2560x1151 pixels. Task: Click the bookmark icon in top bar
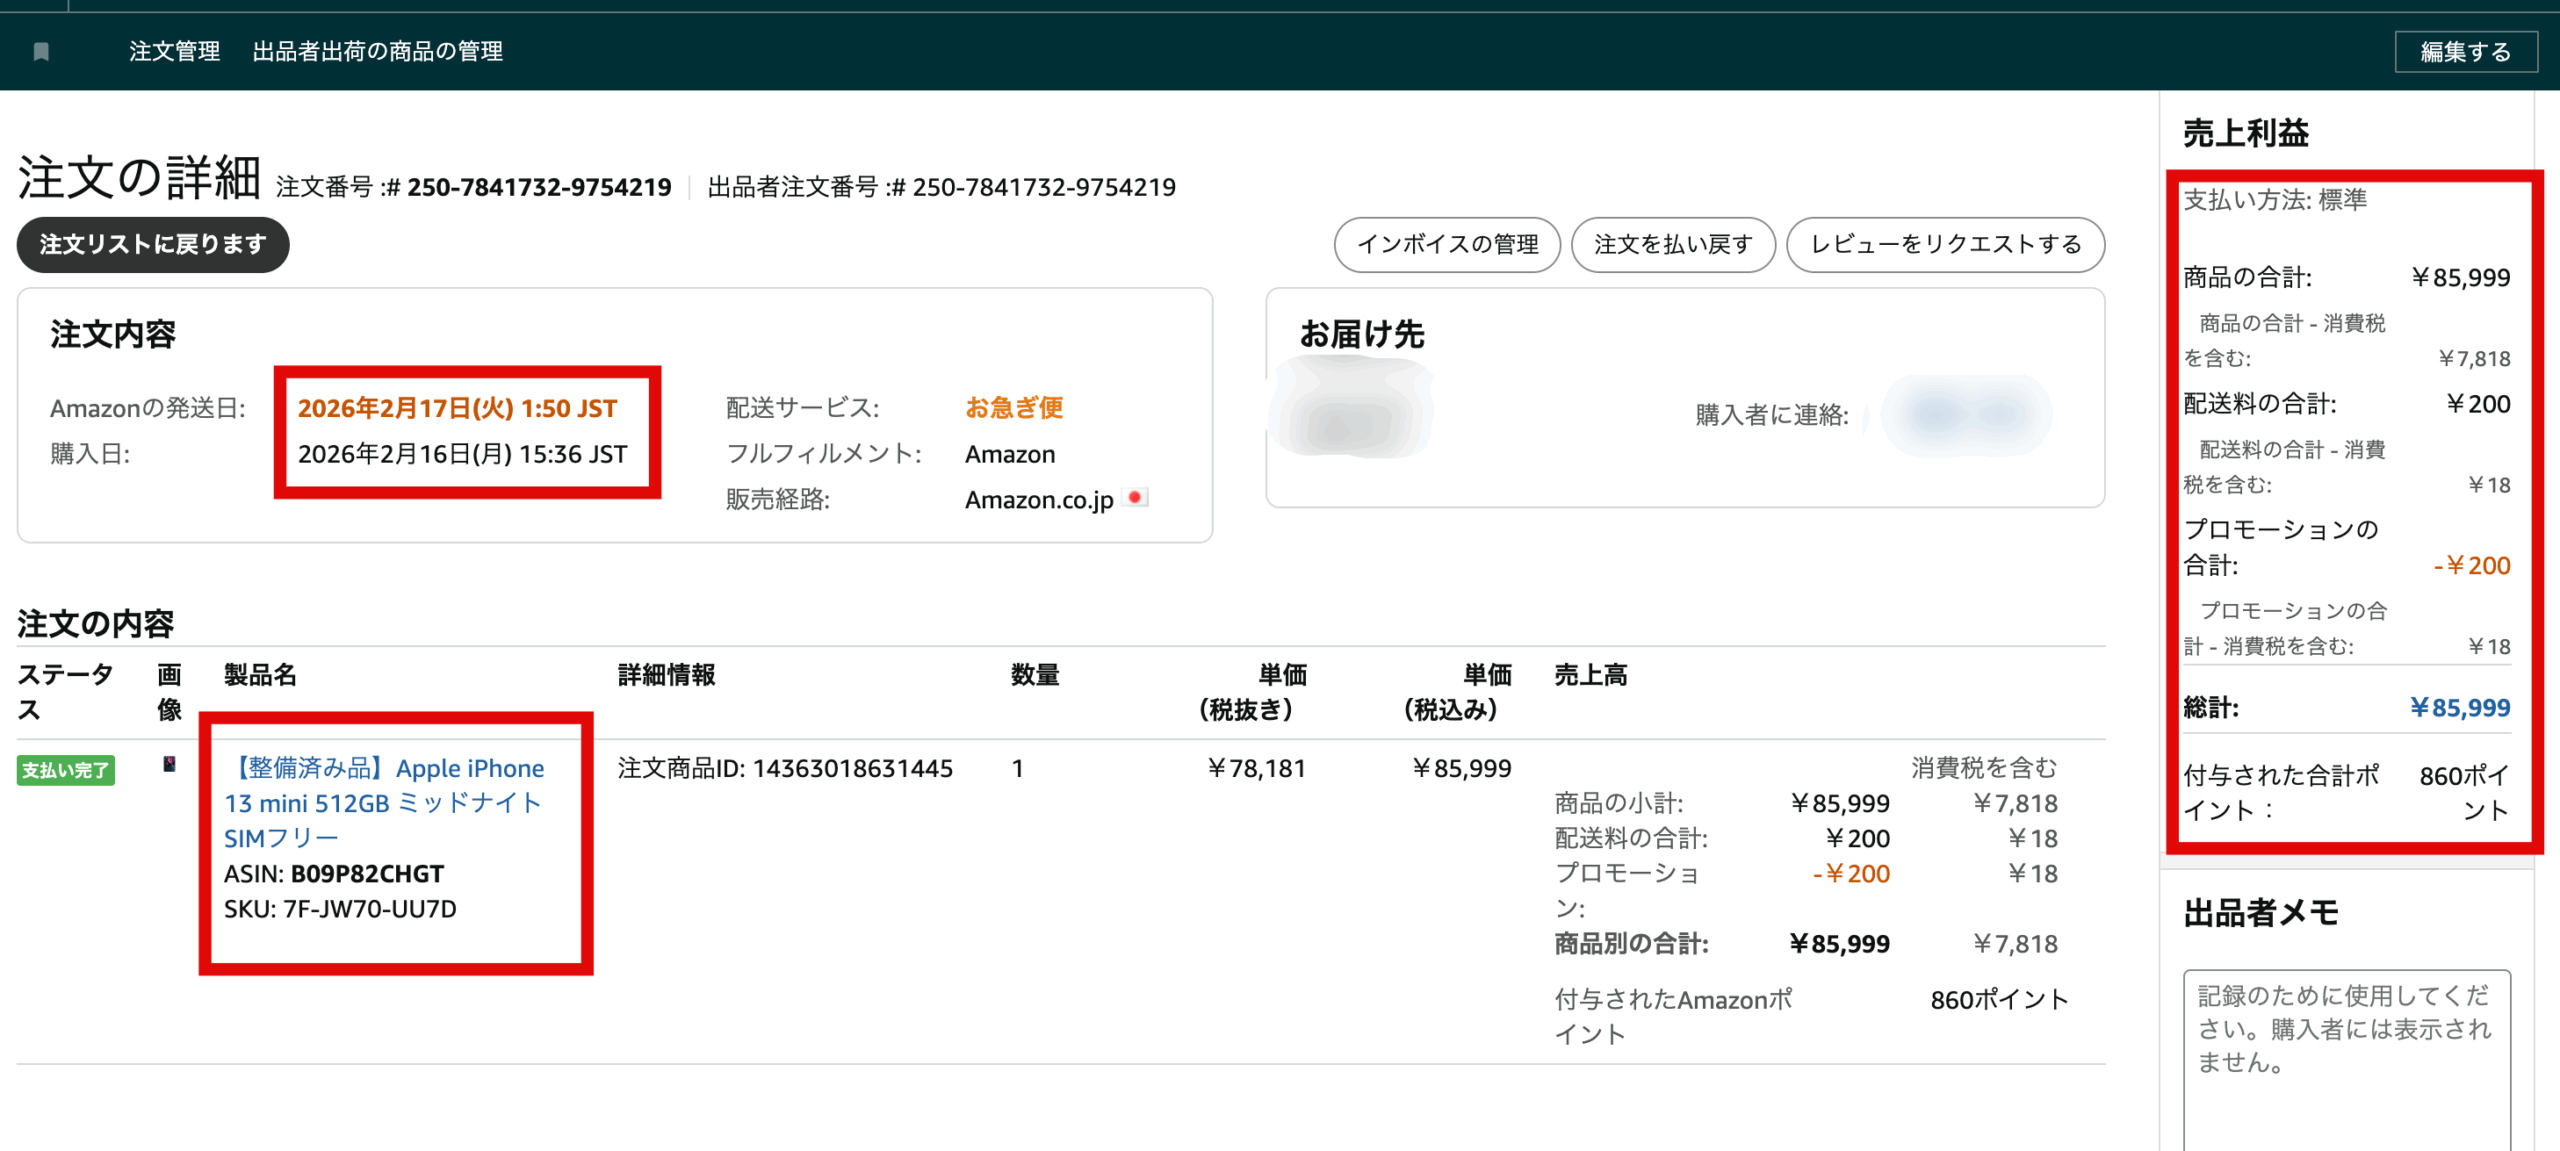[41, 51]
